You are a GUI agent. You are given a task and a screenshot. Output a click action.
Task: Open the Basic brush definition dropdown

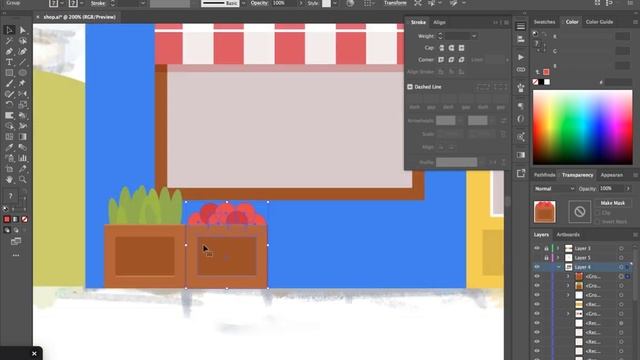(244, 3)
